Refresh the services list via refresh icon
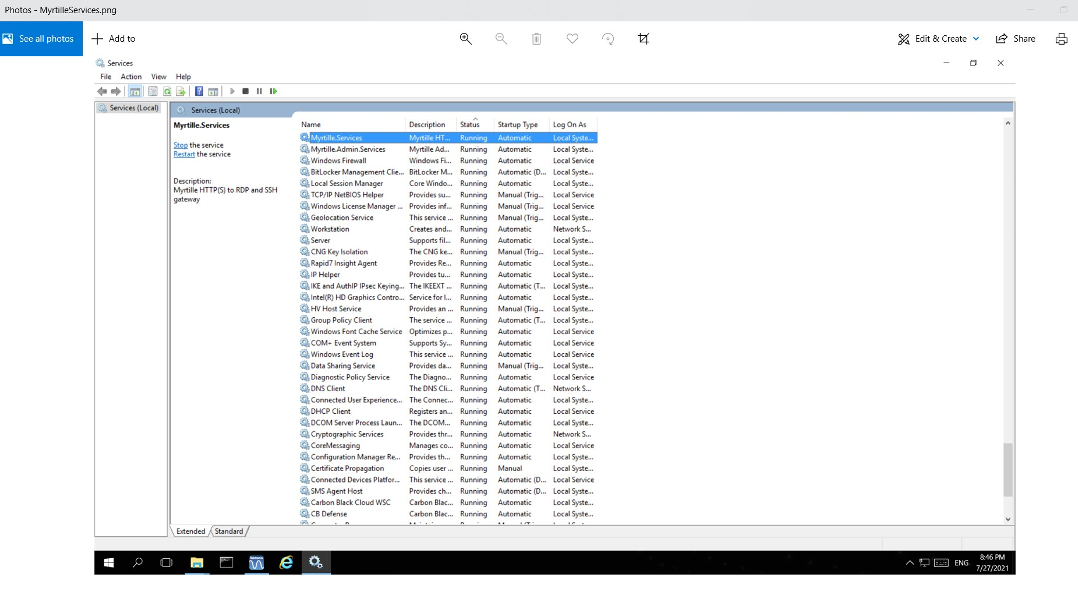Image resolution: width=1078 pixels, height=594 pixels. (x=166, y=91)
